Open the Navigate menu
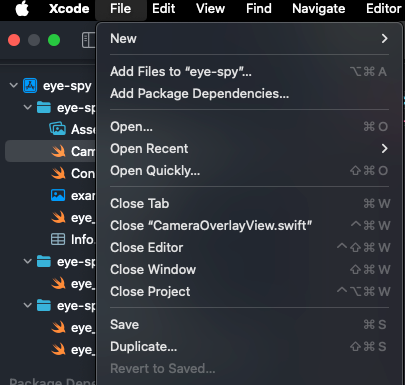The height and width of the screenshot is (385, 405). point(319,9)
